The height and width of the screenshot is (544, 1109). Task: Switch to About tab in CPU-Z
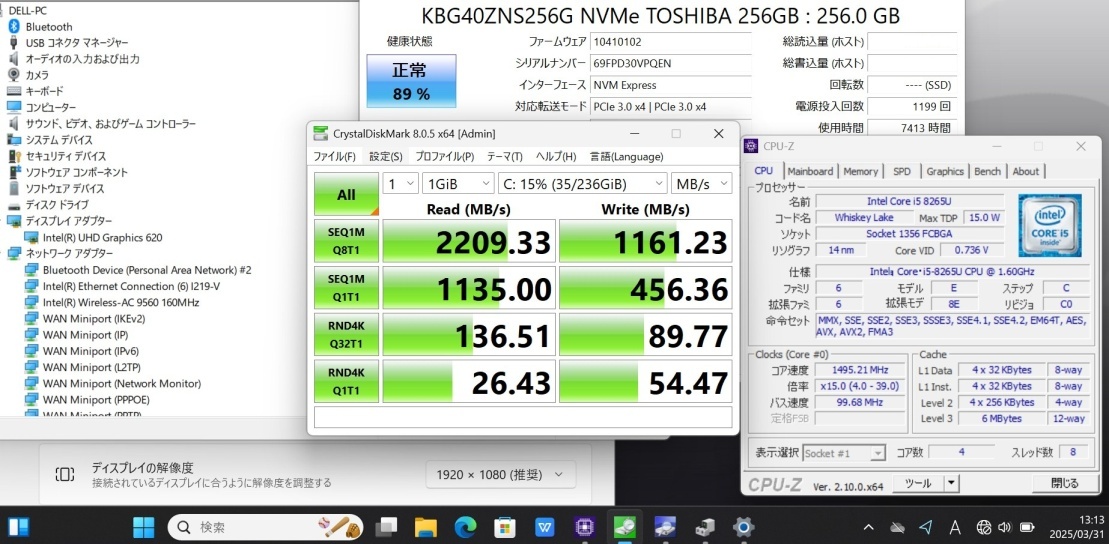pos(1026,171)
